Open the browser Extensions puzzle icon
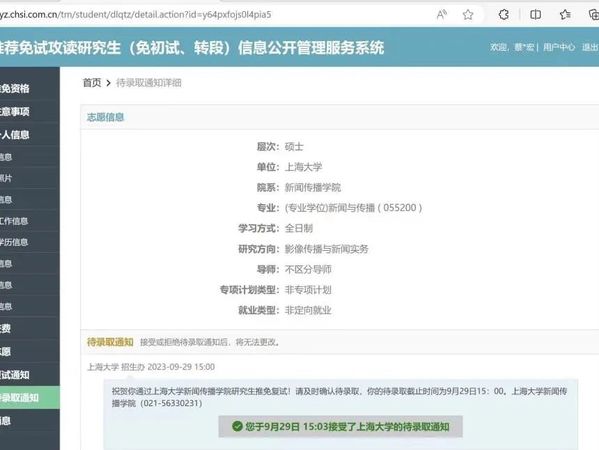The height and width of the screenshot is (450, 599). click(x=503, y=15)
